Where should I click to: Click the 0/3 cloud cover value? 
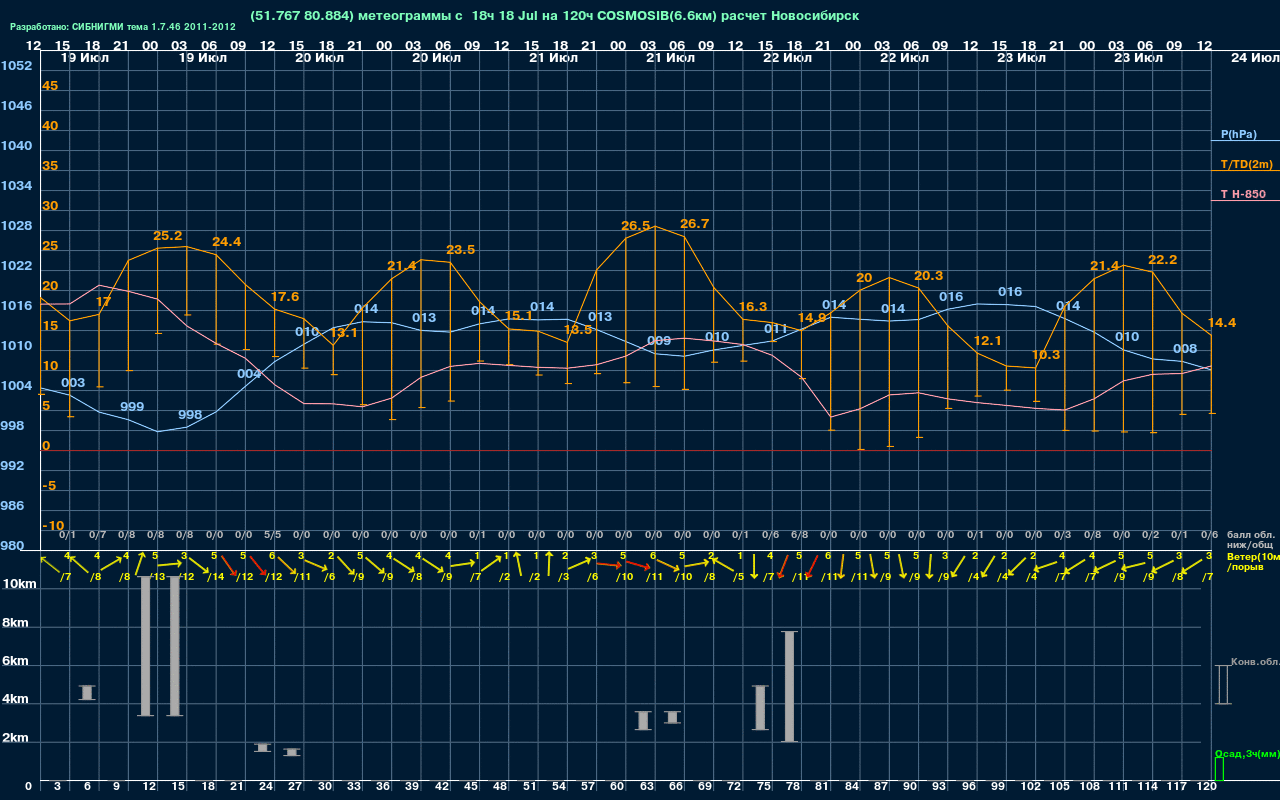click(x=1062, y=535)
